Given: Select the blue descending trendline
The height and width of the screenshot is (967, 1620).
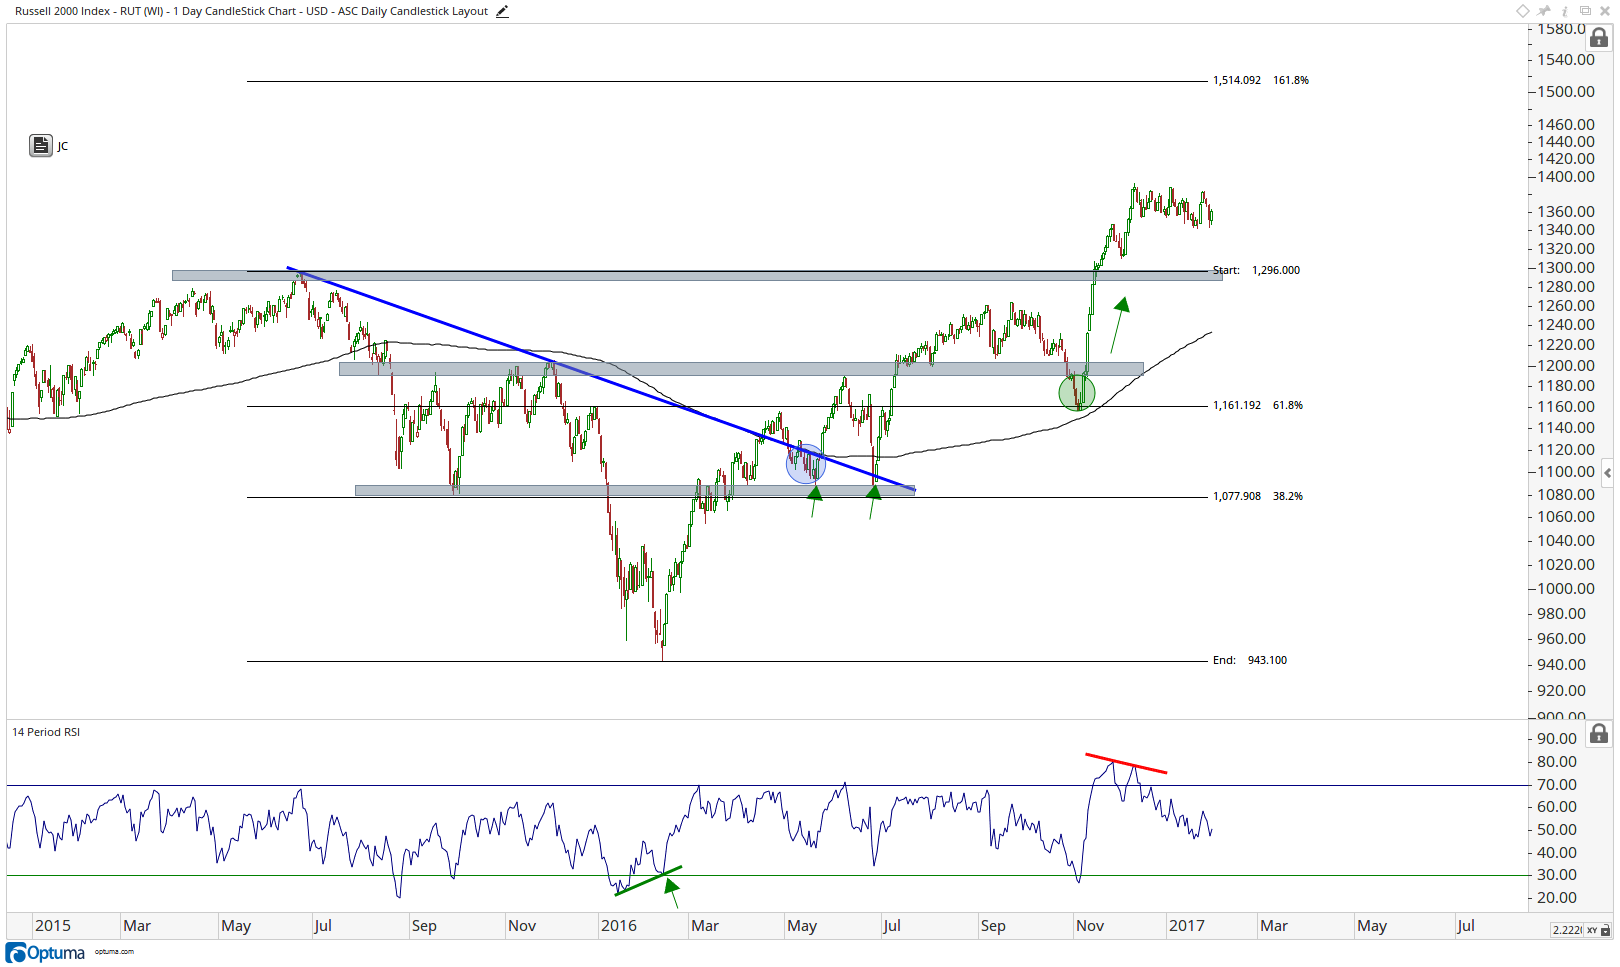Looking at the screenshot, I should click(x=600, y=378).
